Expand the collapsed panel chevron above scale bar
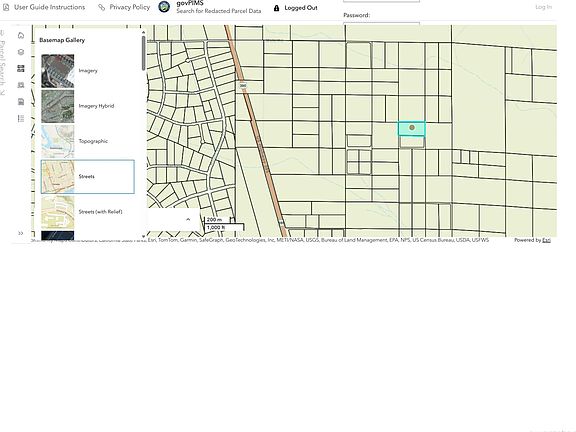576x432 pixels. [188, 219]
